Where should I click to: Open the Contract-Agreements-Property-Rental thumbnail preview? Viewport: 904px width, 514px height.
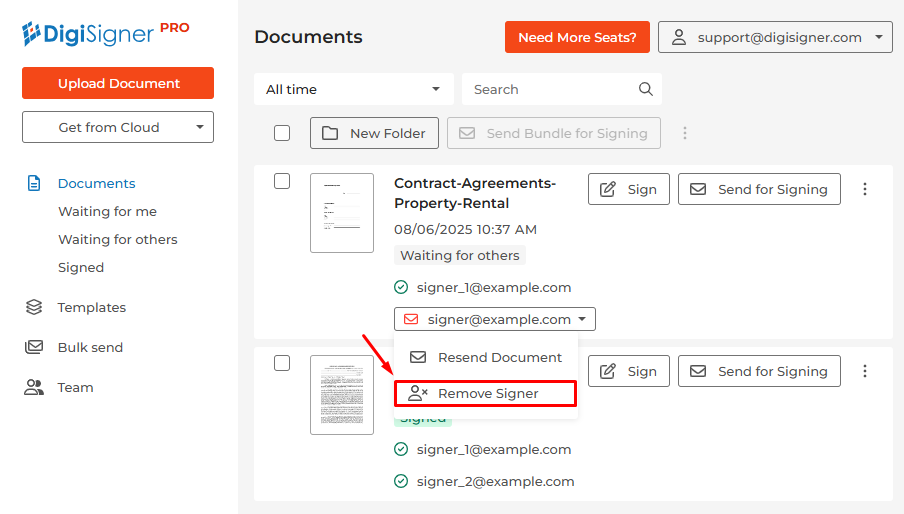(x=342, y=213)
